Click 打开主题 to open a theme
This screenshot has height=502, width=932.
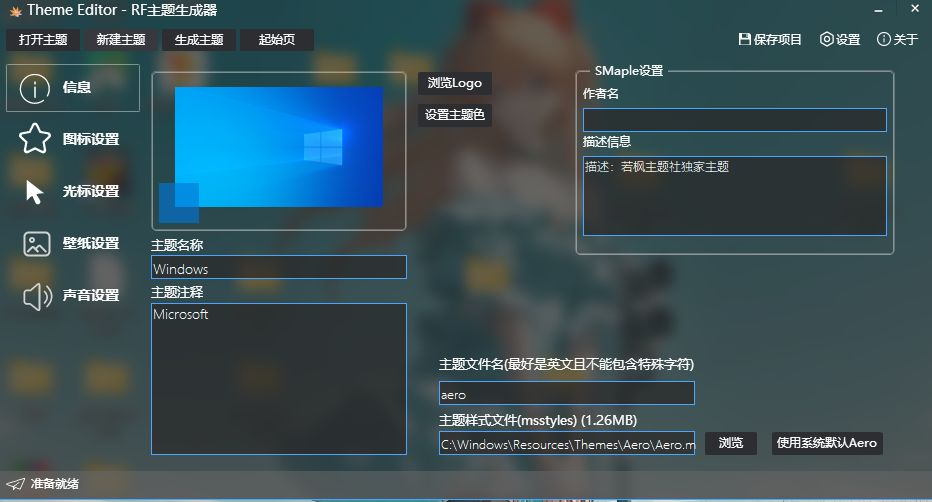tap(43, 40)
